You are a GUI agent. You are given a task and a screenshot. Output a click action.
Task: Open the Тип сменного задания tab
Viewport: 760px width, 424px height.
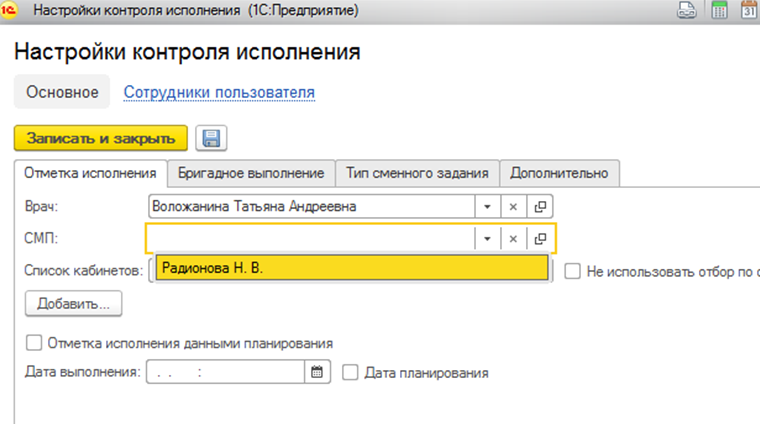point(417,173)
